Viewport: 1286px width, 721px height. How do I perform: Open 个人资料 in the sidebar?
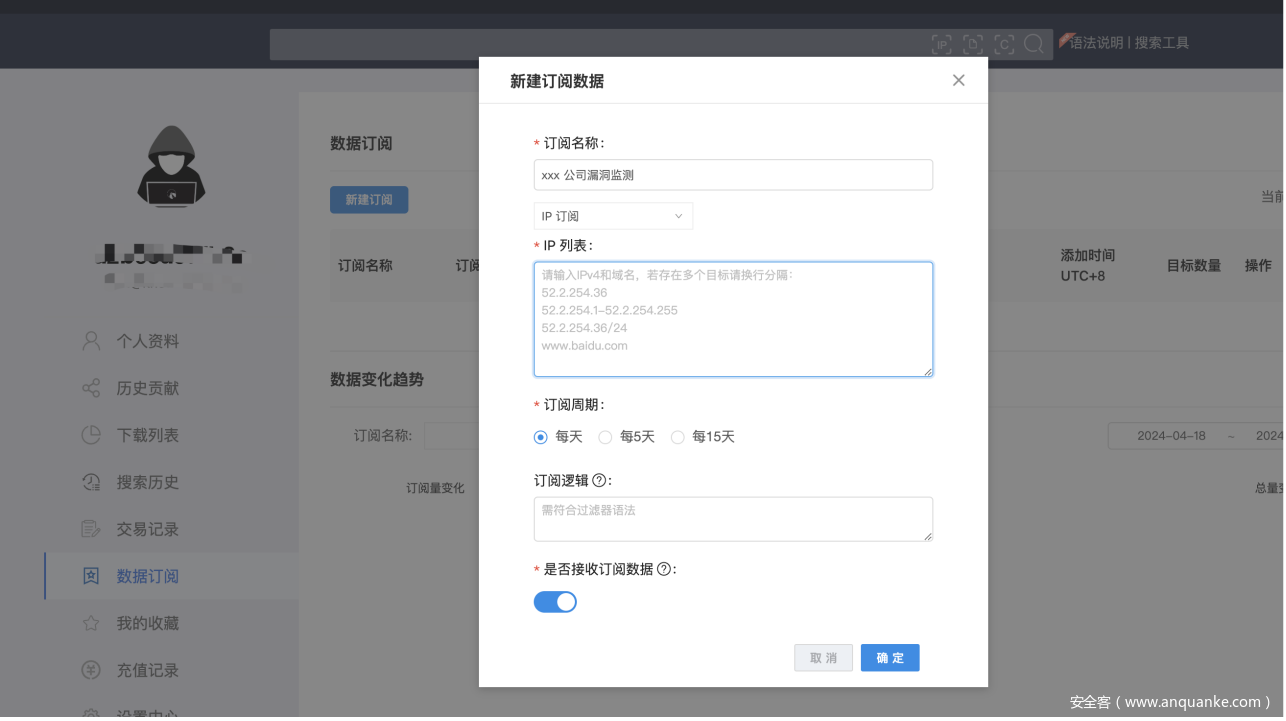[147, 341]
